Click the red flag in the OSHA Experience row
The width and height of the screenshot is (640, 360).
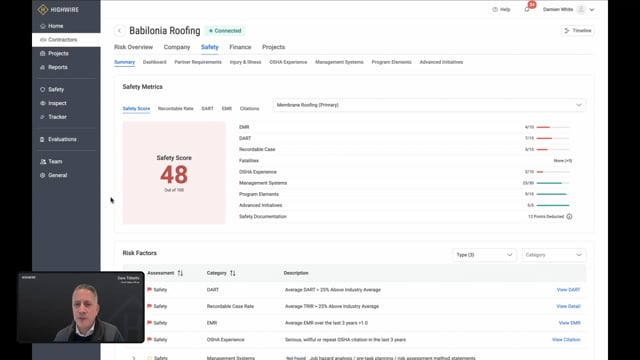tap(149, 339)
